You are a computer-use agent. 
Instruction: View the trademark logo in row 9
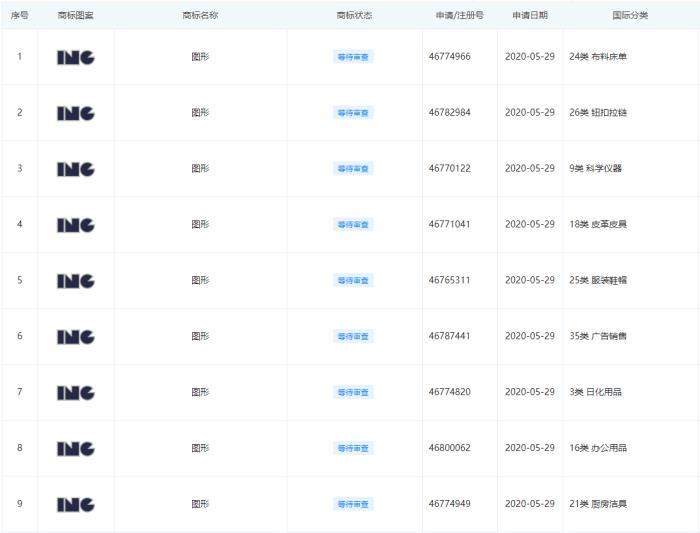click(76, 505)
